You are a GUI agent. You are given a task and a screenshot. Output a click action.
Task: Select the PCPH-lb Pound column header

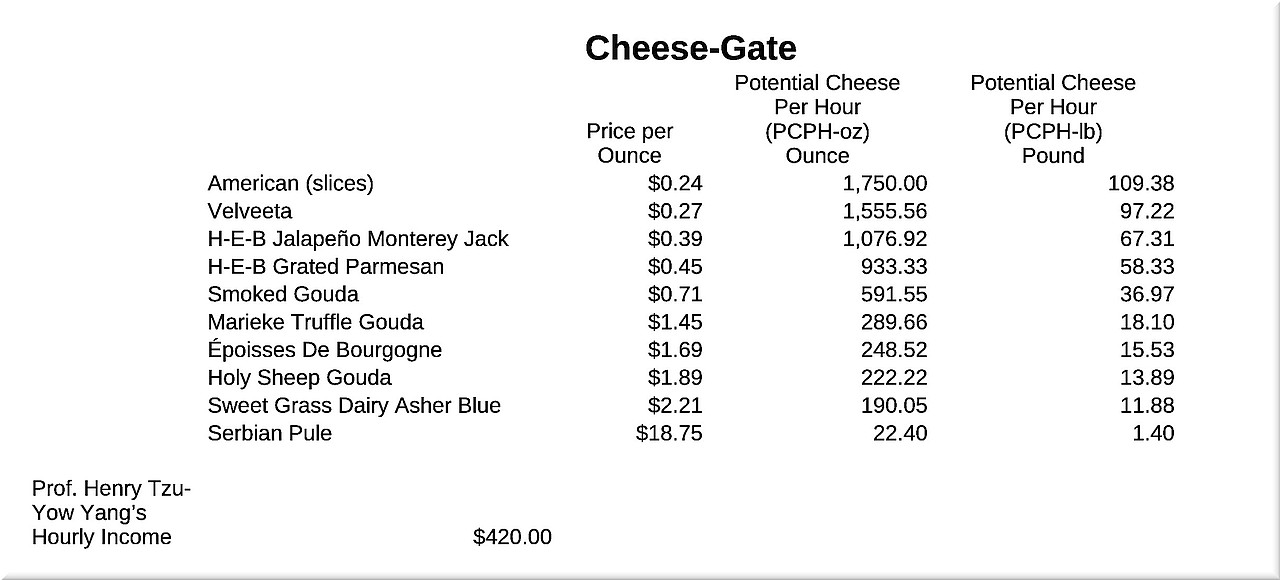(x=1053, y=119)
